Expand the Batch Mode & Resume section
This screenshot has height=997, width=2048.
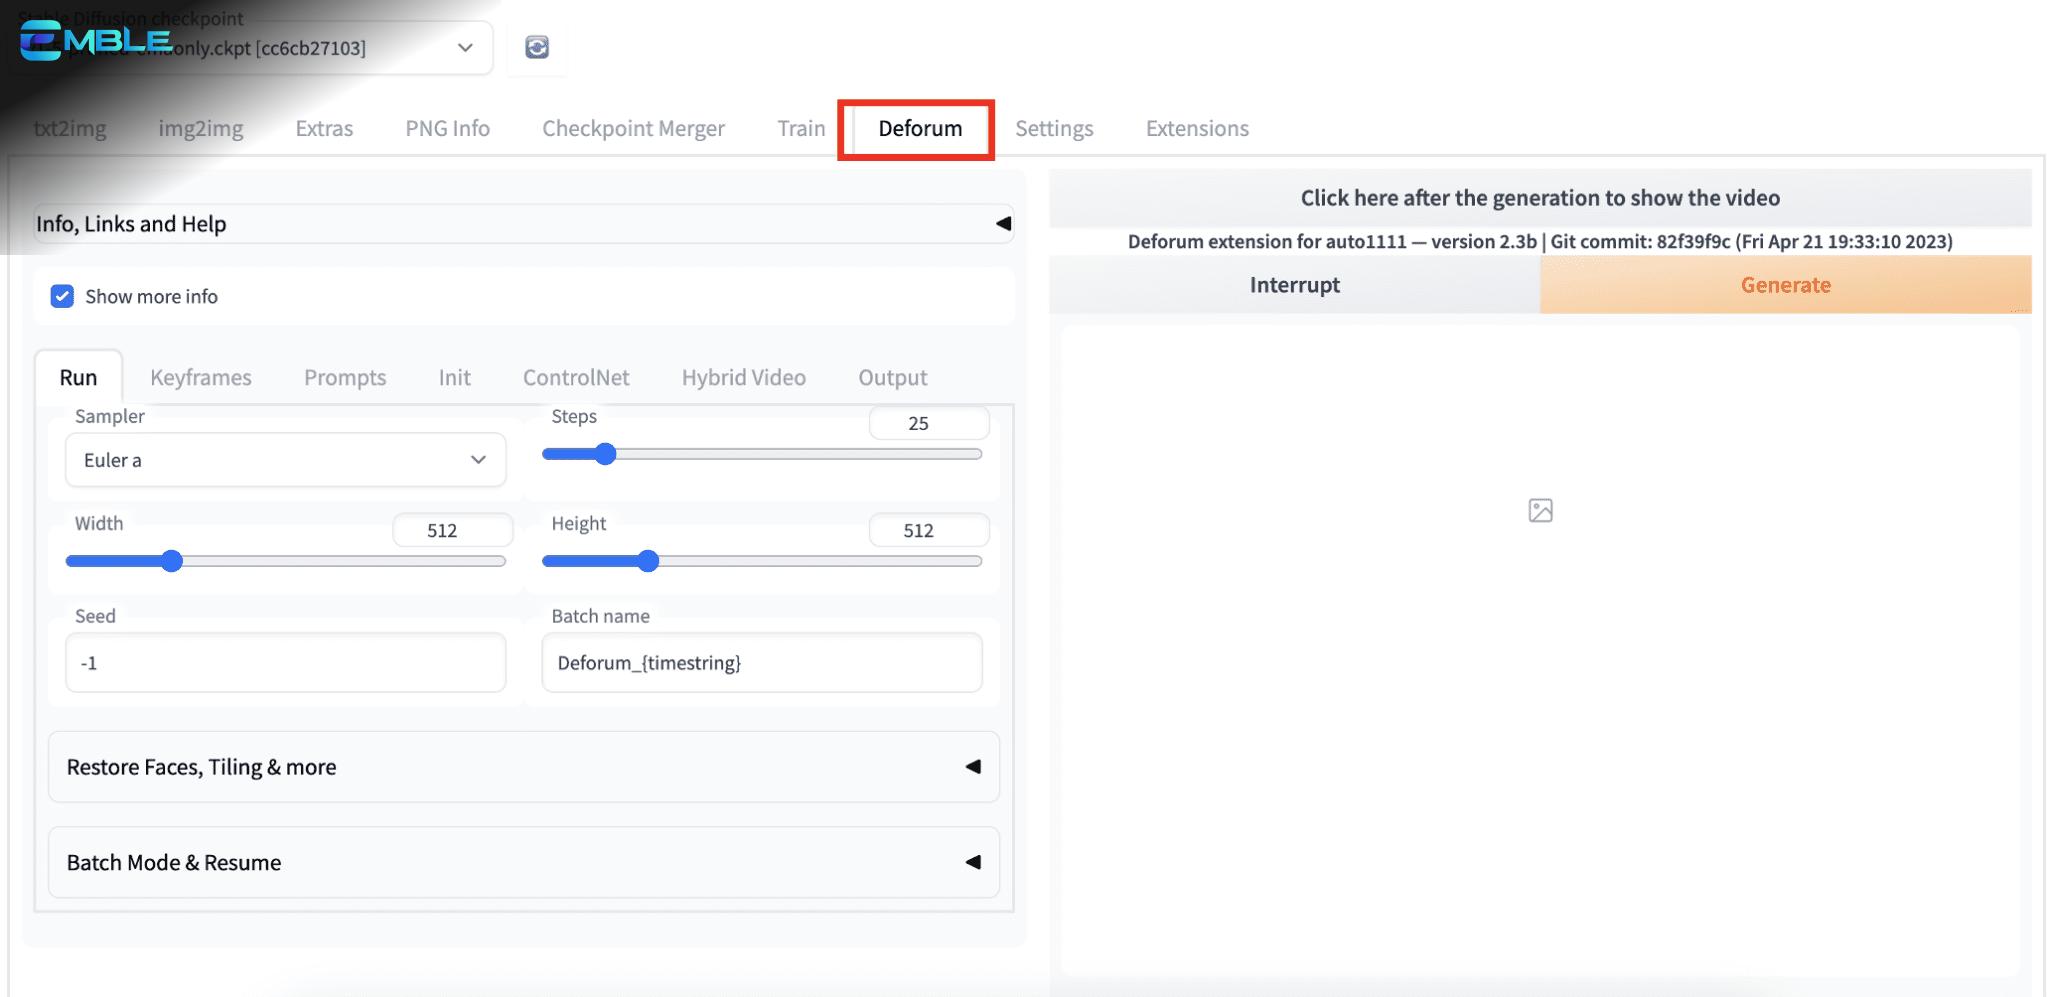[x=524, y=862]
